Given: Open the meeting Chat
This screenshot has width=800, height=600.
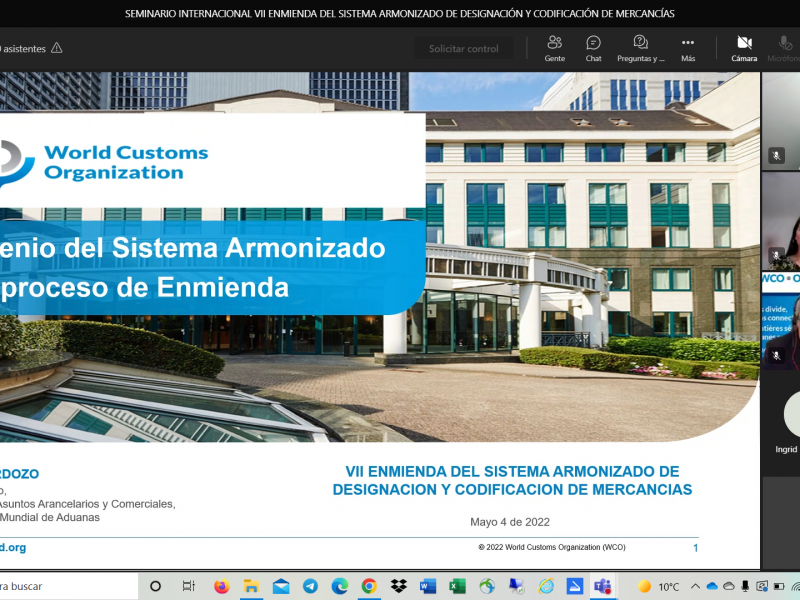Looking at the screenshot, I should point(593,48).
